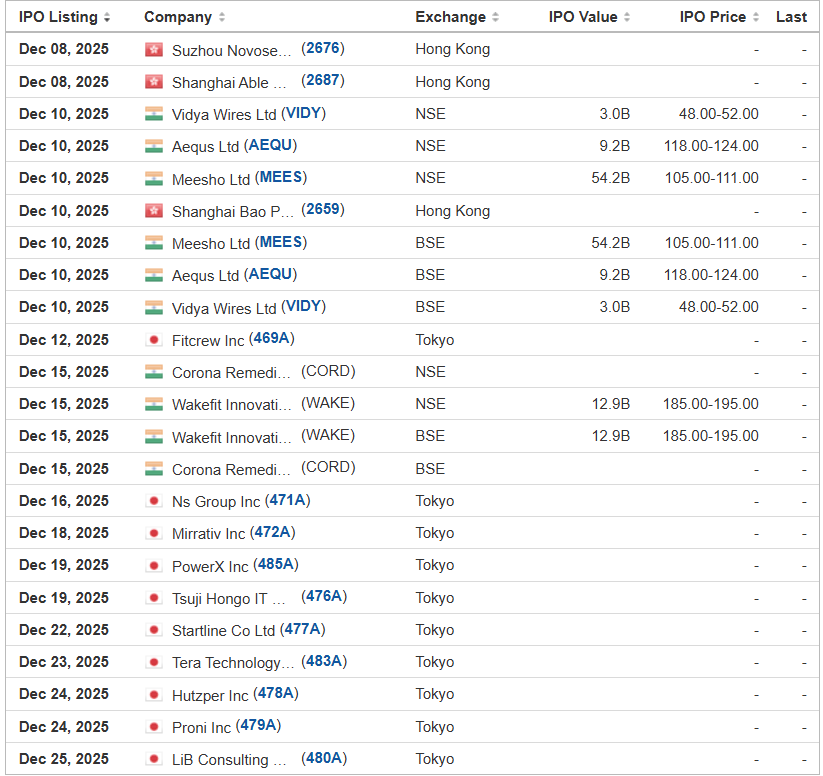This screenshot has width=823, height=776.
Task: Click Japan flag beside Ns Group Inc
Action: click(x=154, y=501)
